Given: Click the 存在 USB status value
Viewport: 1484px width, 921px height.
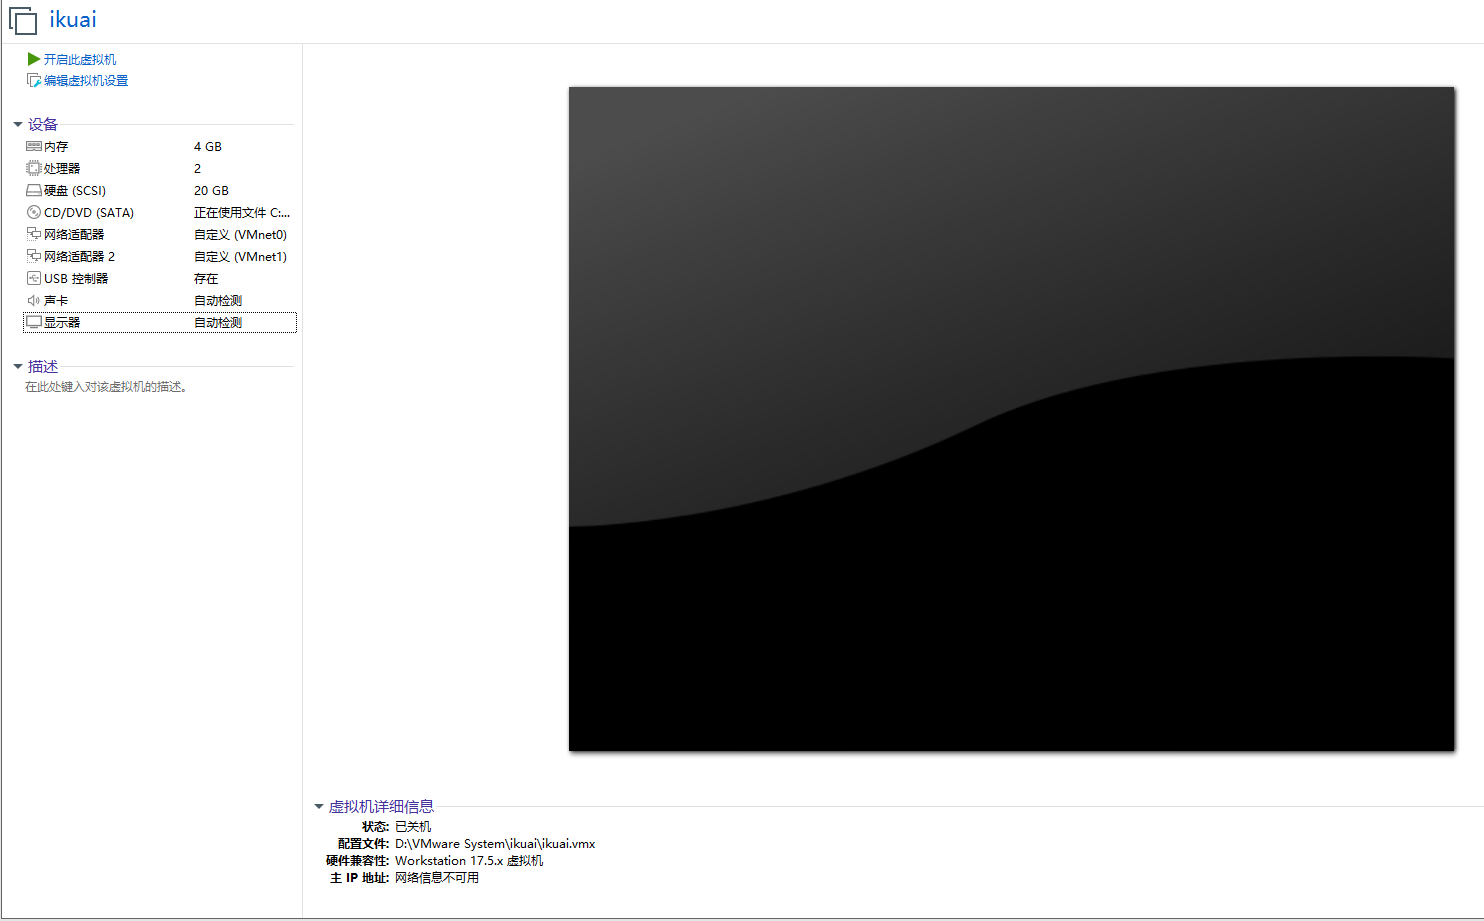Looking at the screenshot, I should pyautogui.click(x=206, y=278).
